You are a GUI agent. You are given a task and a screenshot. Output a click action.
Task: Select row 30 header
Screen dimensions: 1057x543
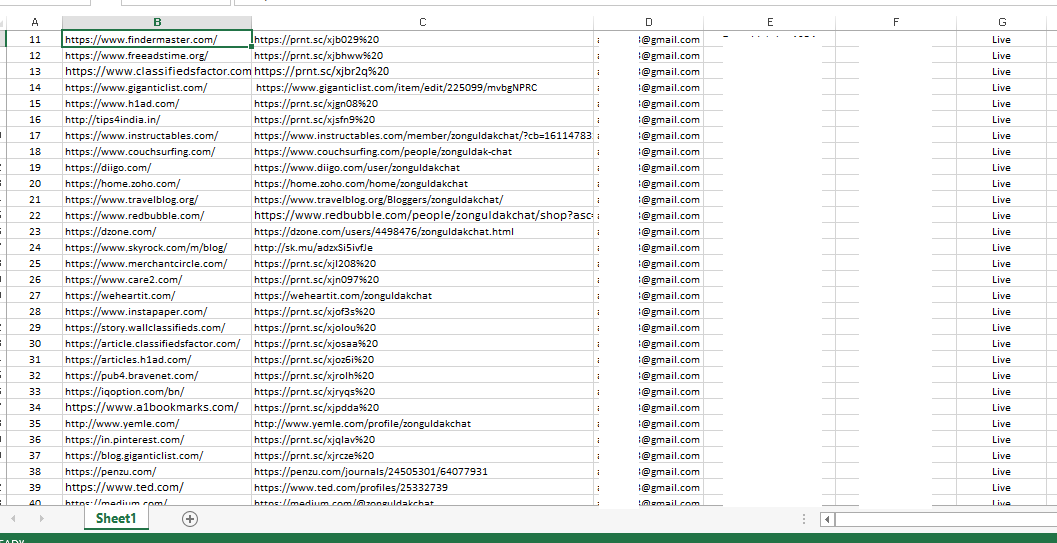(x=35, y=344)
